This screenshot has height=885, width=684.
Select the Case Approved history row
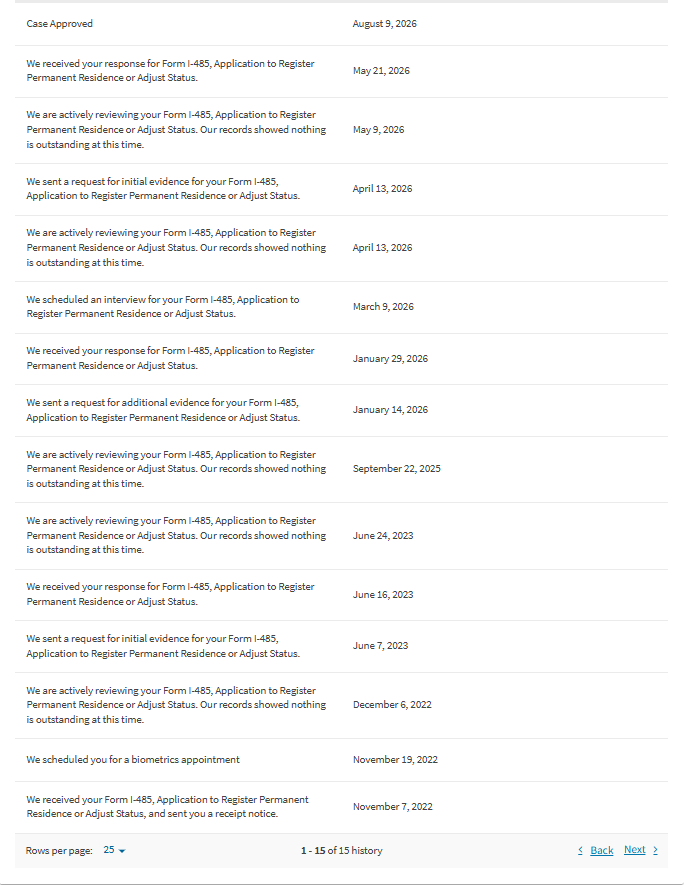341,24
